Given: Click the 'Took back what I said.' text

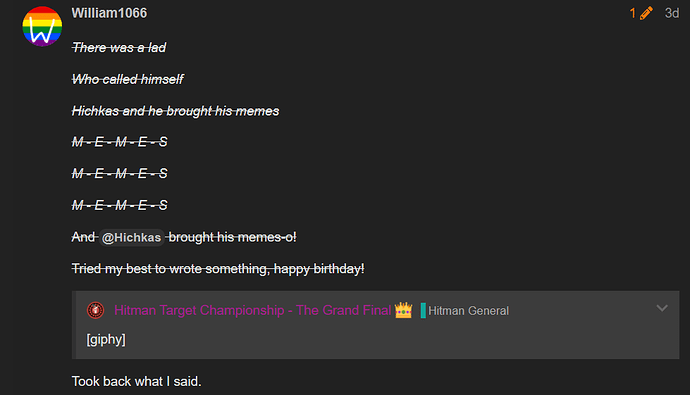Looking at the screenshot, I should coord(136,381).
